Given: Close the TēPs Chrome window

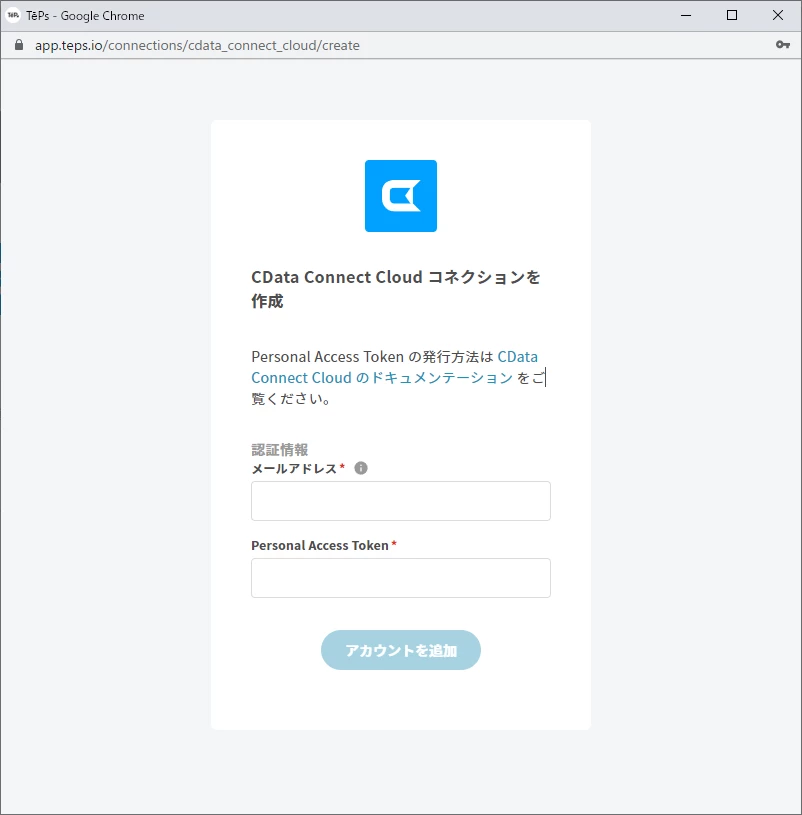Looking at the screenshot, I should pos(778,16).
